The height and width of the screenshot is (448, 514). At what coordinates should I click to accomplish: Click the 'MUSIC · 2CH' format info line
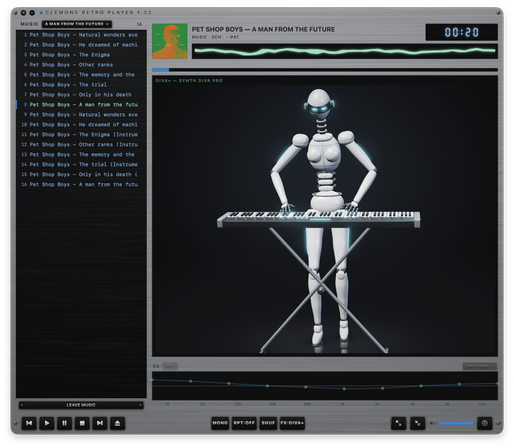coord(215,37)
